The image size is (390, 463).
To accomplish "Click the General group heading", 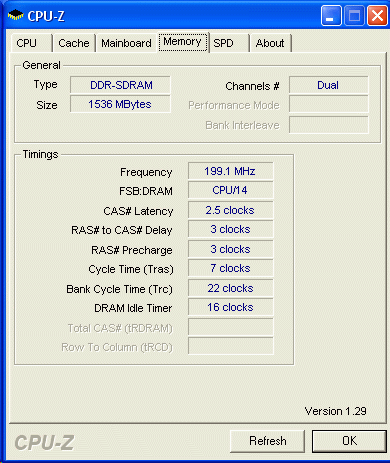I will coord(41,65).
